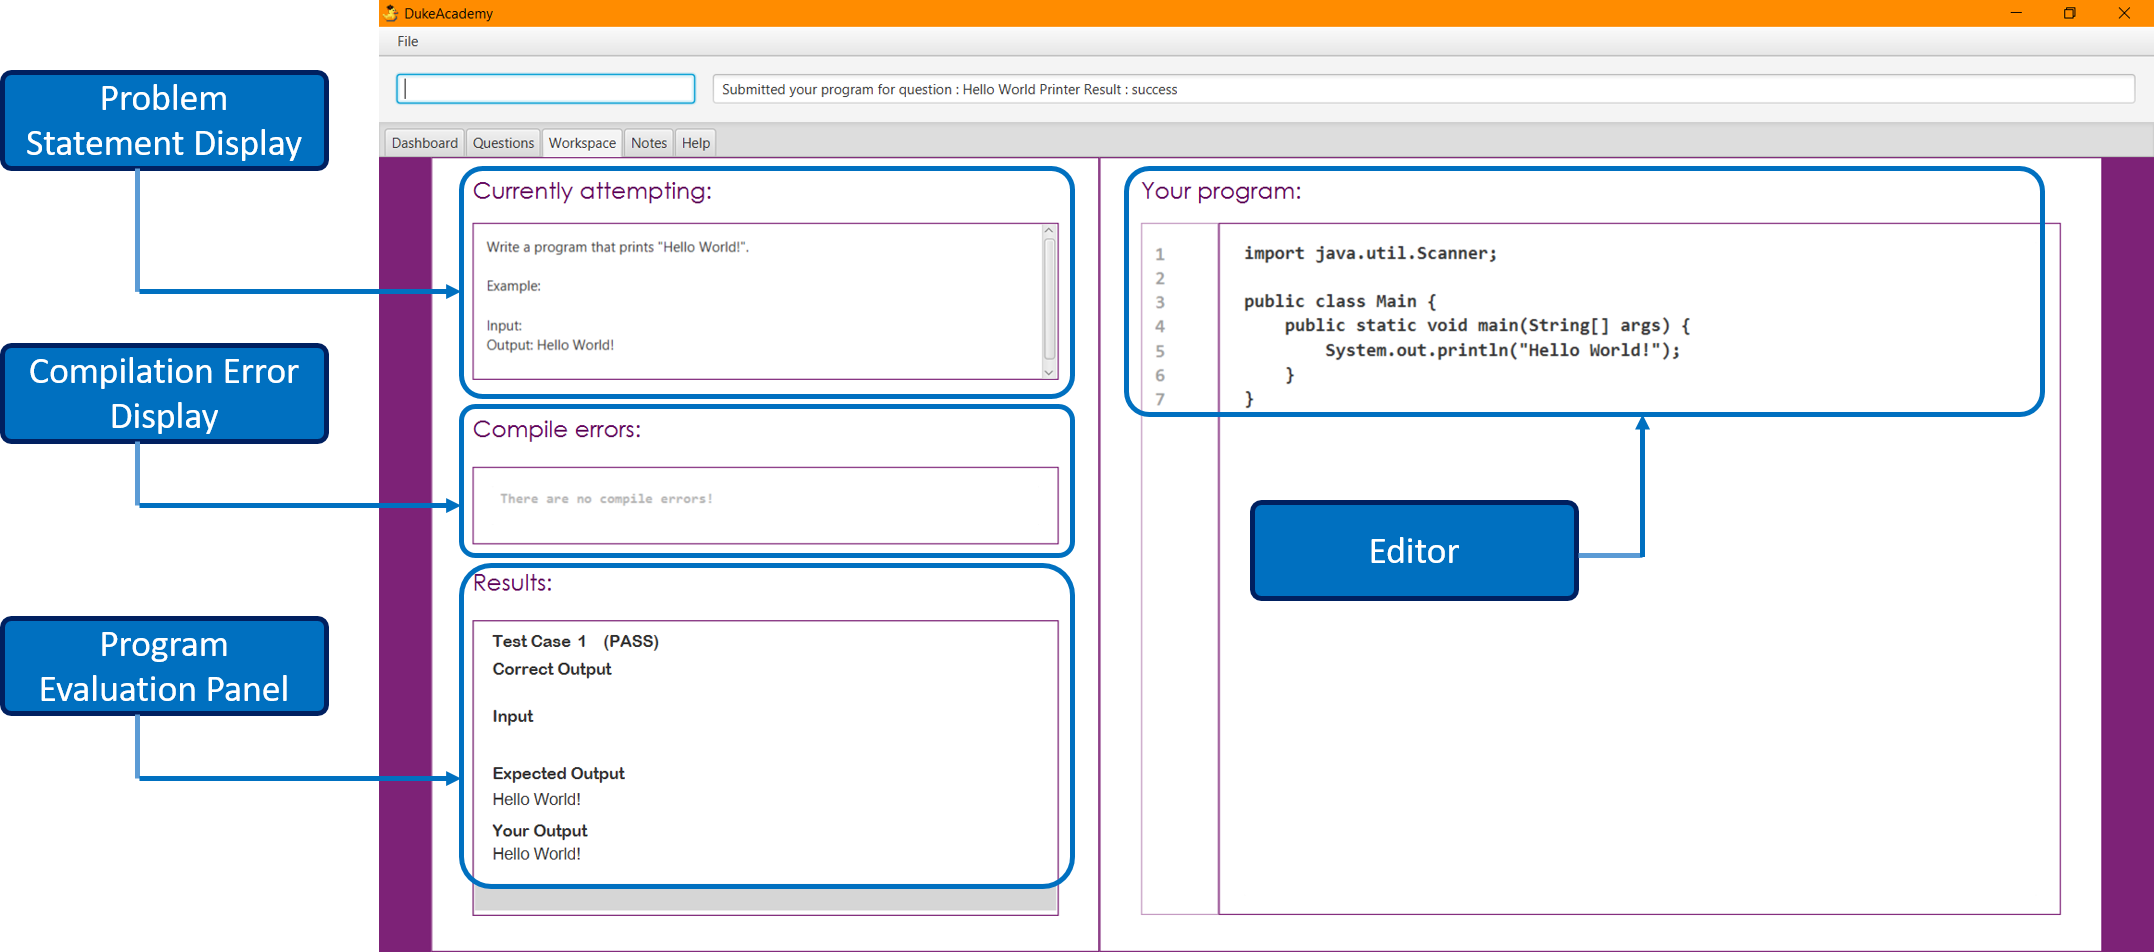The width and height of the screenshot is (2154, 952).
Task: Click the "Test Case 1 (PASS)" line
Action: pos(575,641)
